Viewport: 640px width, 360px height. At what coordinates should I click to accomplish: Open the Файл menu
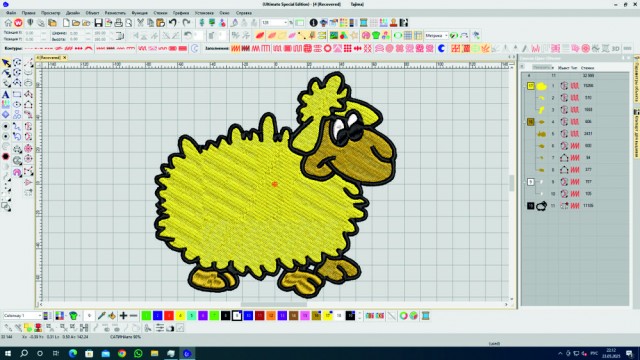point(11,13)
